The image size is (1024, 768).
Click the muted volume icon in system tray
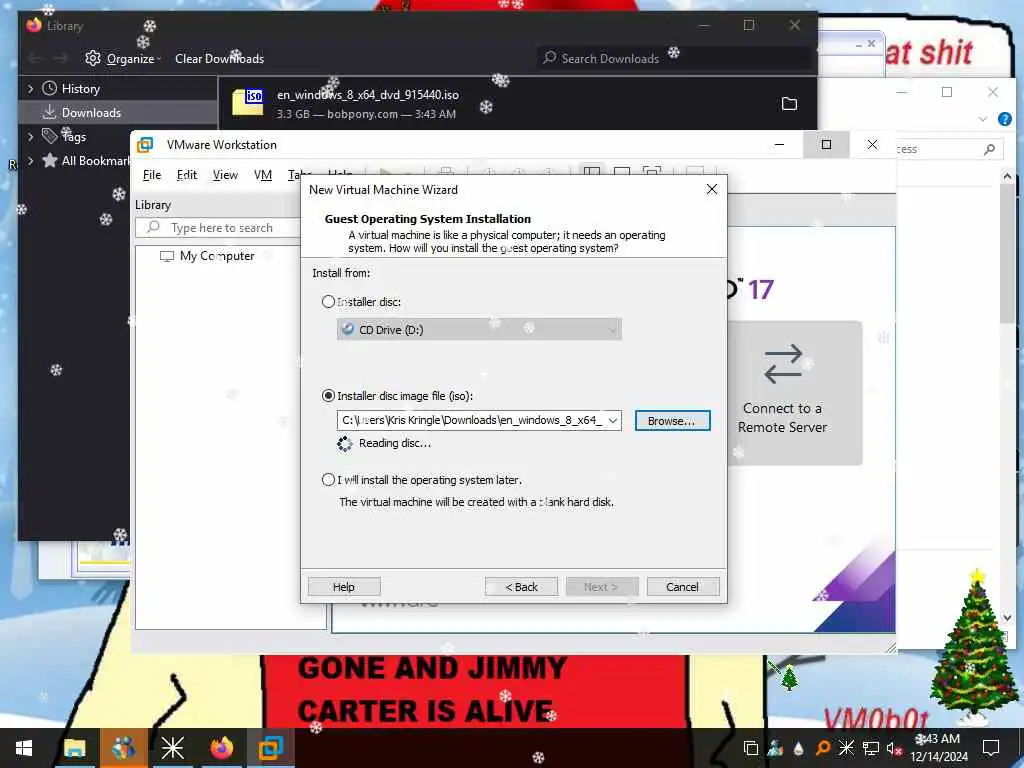(x=894, y=748)
